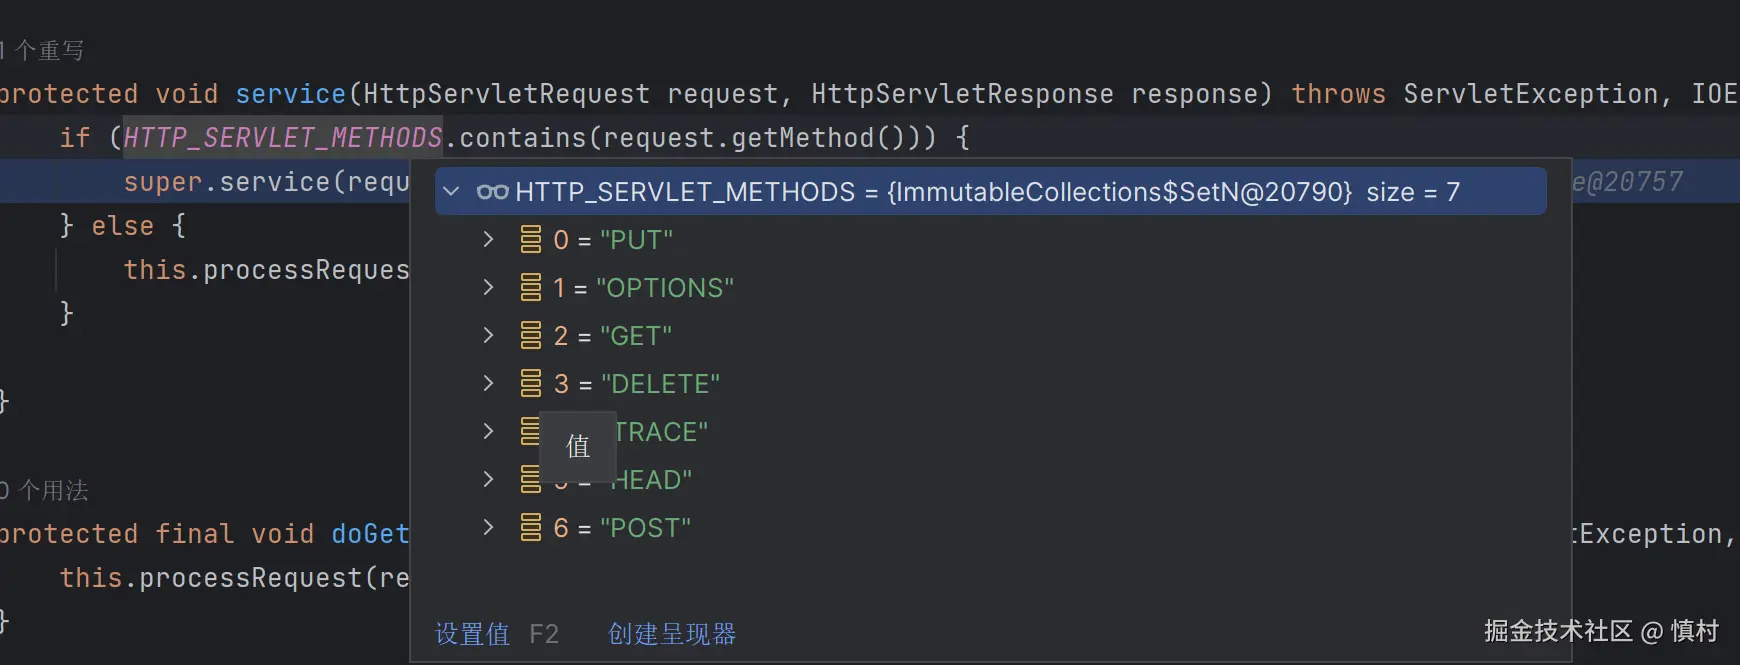
Task: Click the element icon for "PUT" entry
Action: point(531,240)
